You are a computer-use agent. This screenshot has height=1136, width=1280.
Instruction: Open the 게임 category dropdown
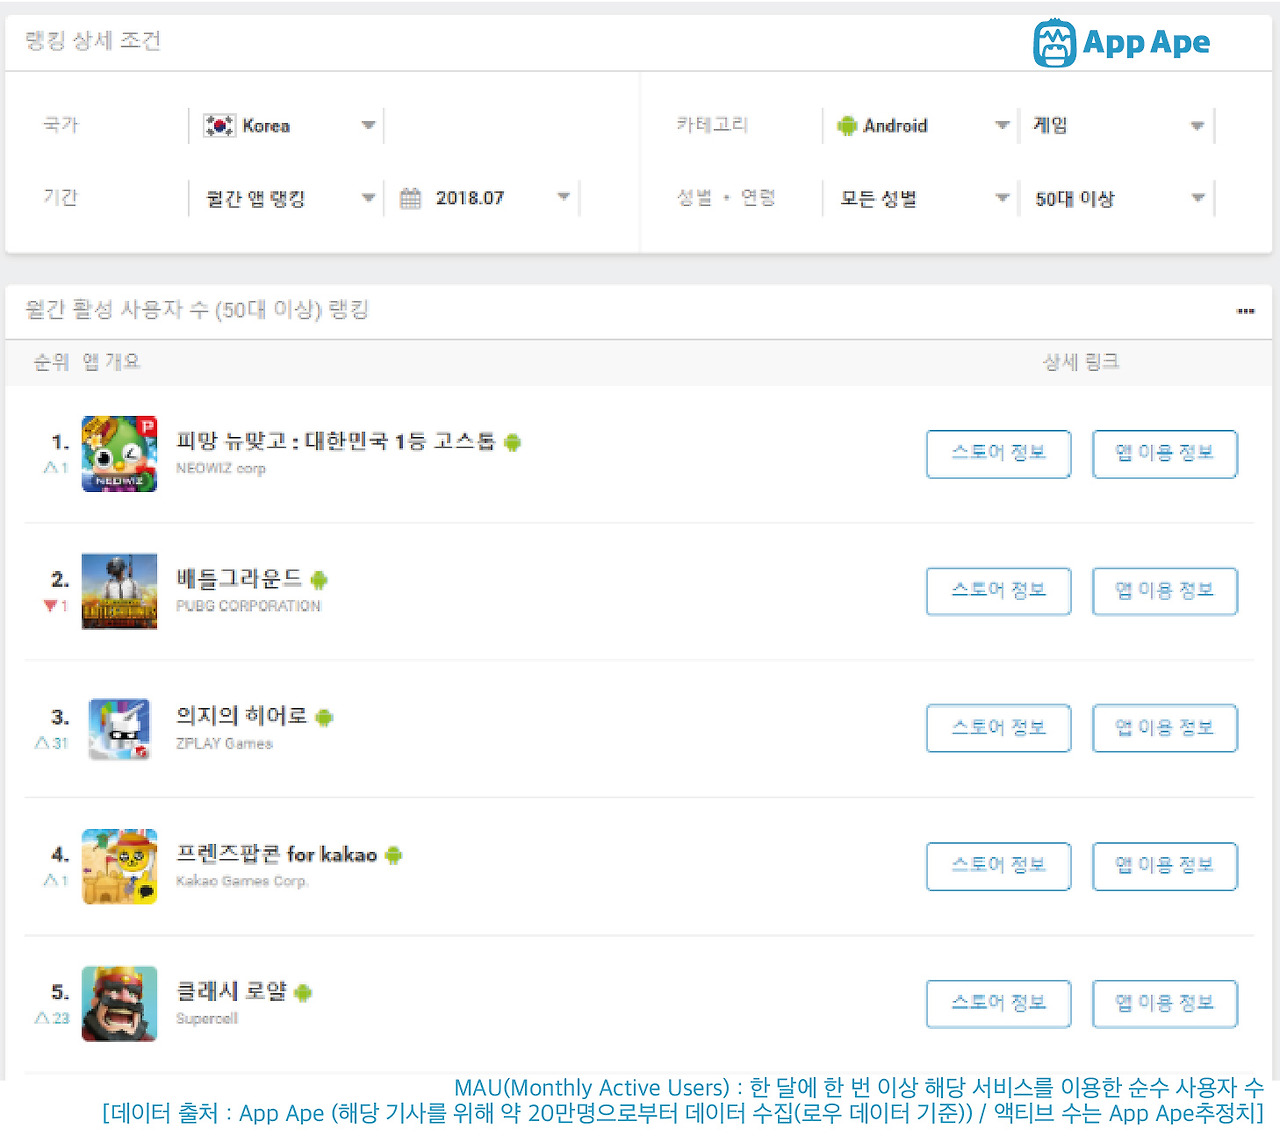[x=1118, y=126]
